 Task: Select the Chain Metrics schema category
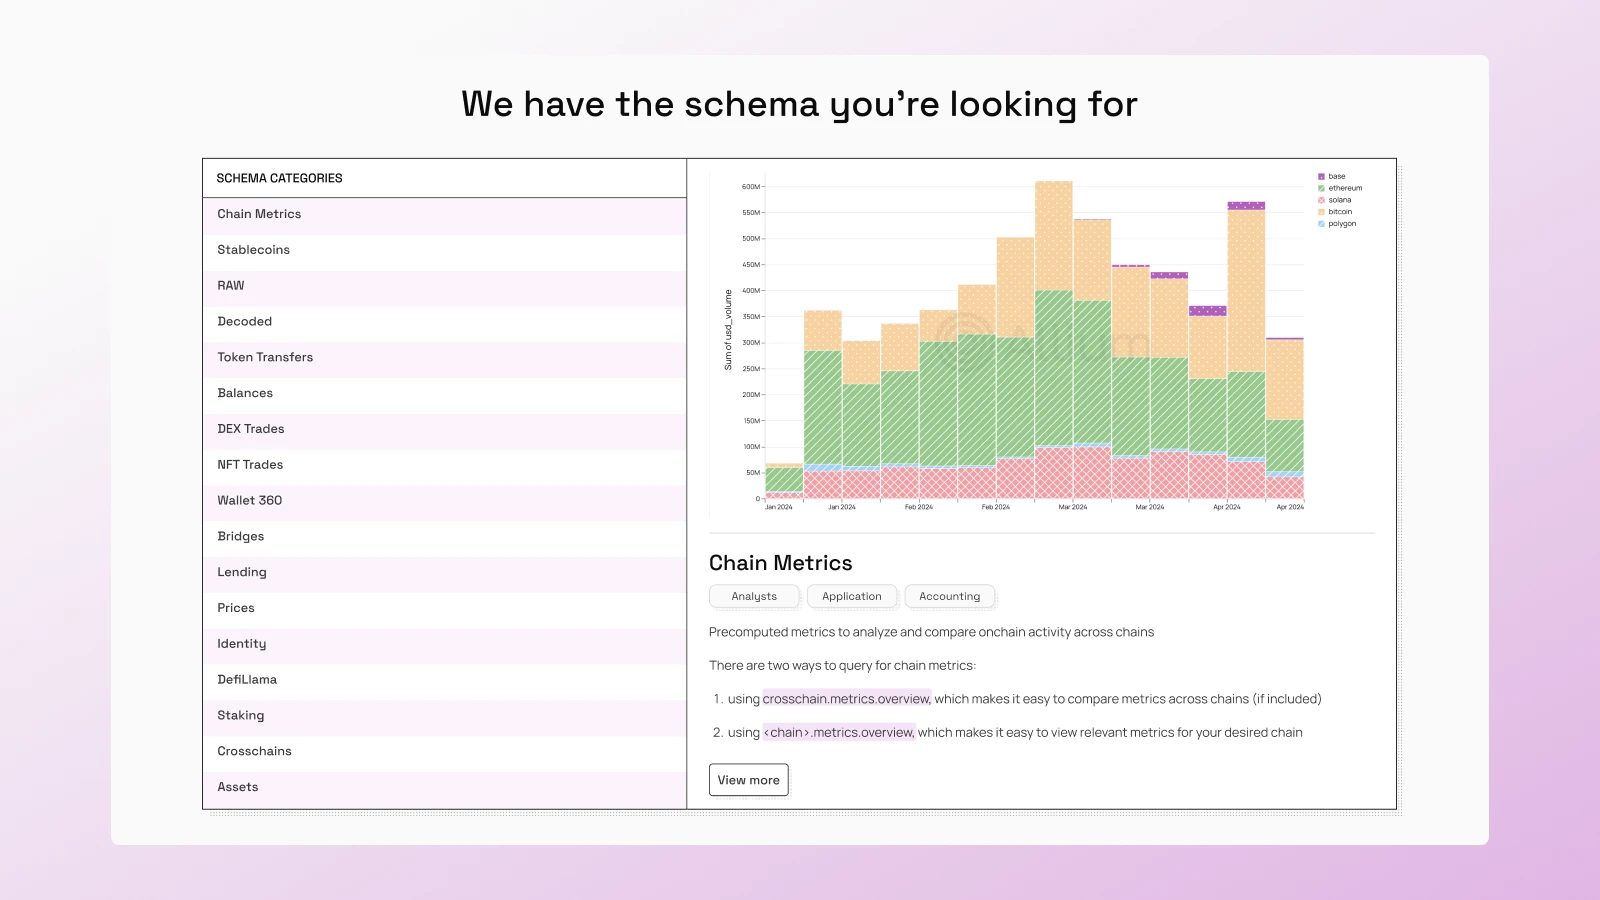tap(259, 214)
